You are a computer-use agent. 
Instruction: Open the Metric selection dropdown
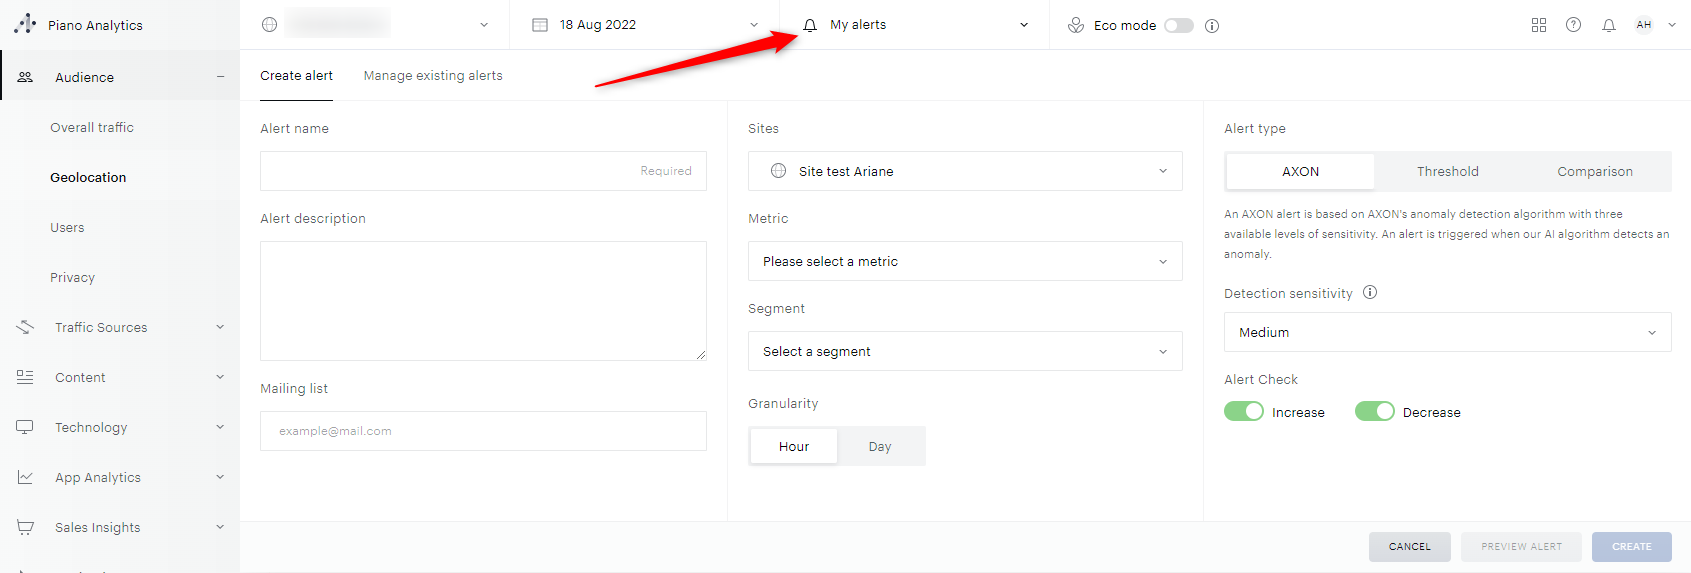click(964, 261)
